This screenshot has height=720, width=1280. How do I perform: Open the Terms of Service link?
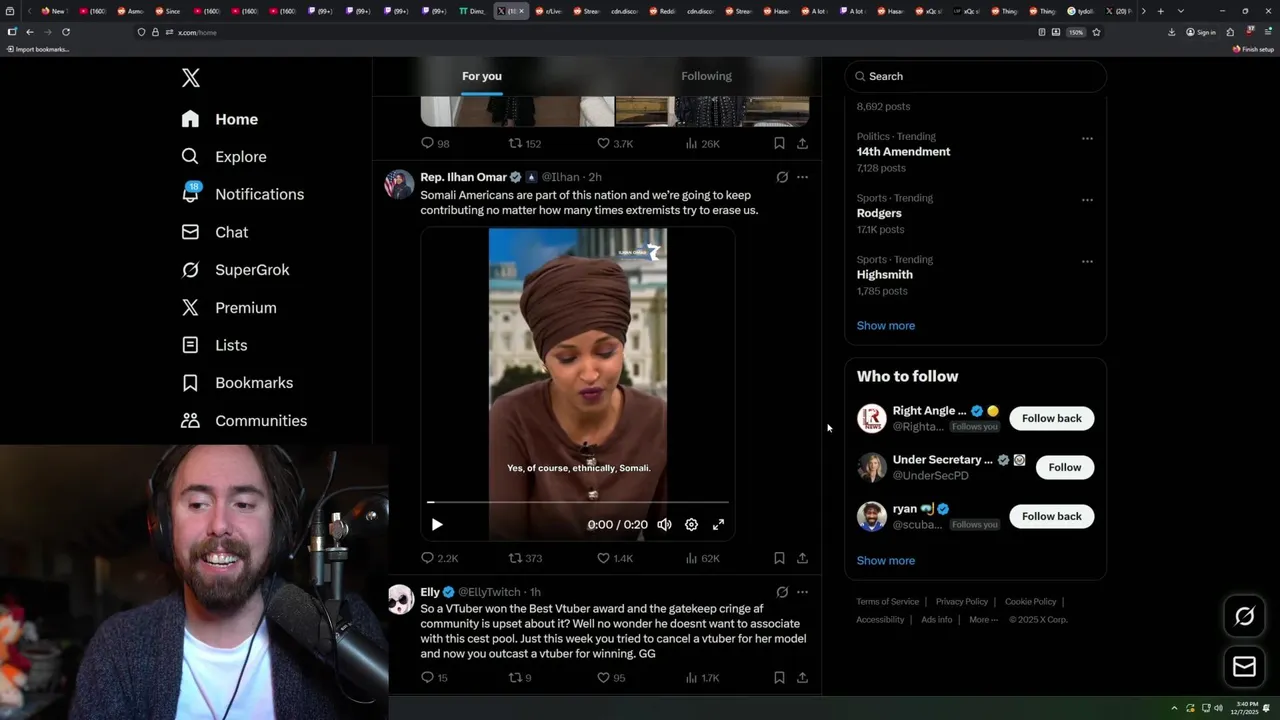pos(887,602)
